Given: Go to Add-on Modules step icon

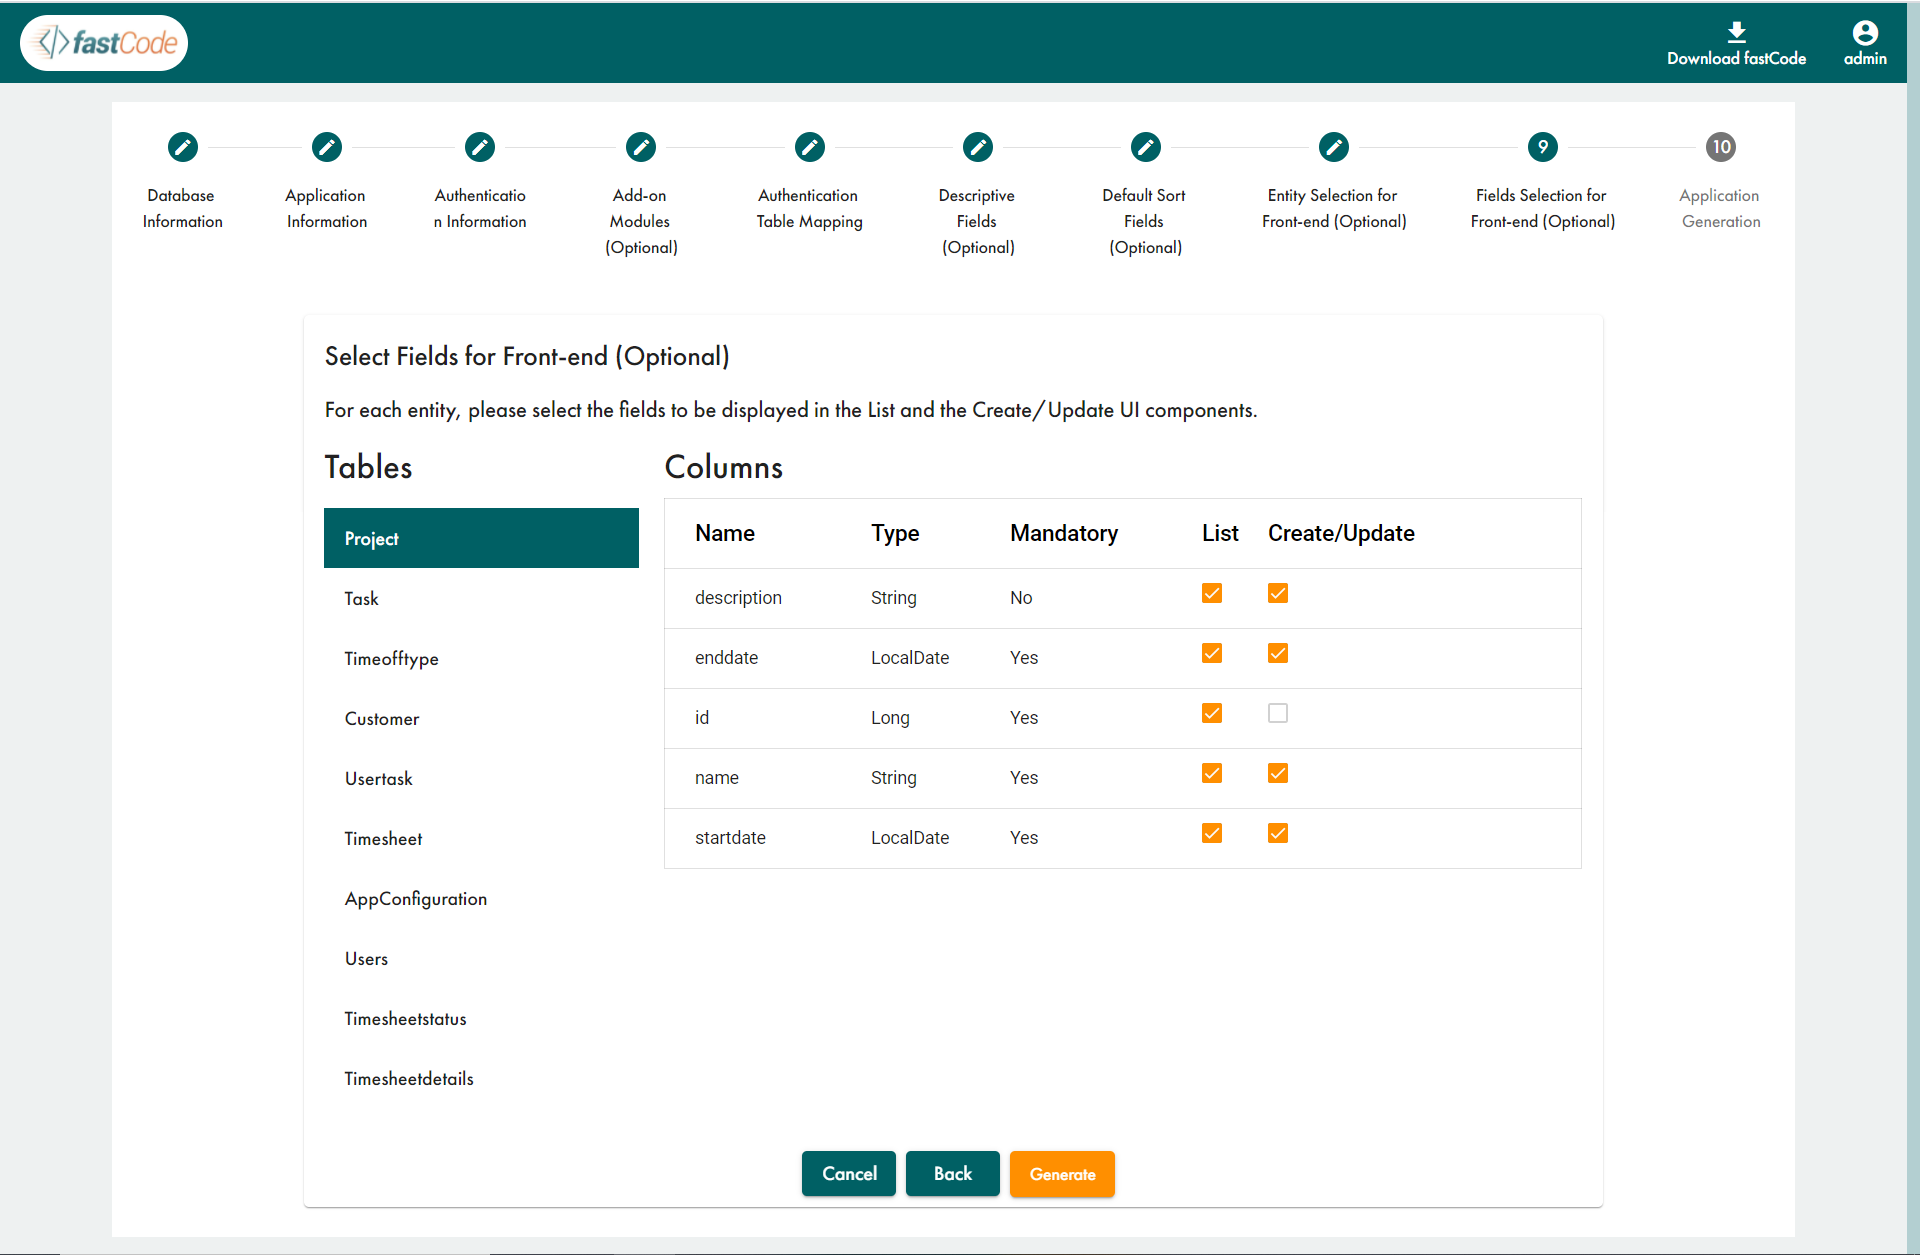Looking at the screenshot, I should coord(641,147).
